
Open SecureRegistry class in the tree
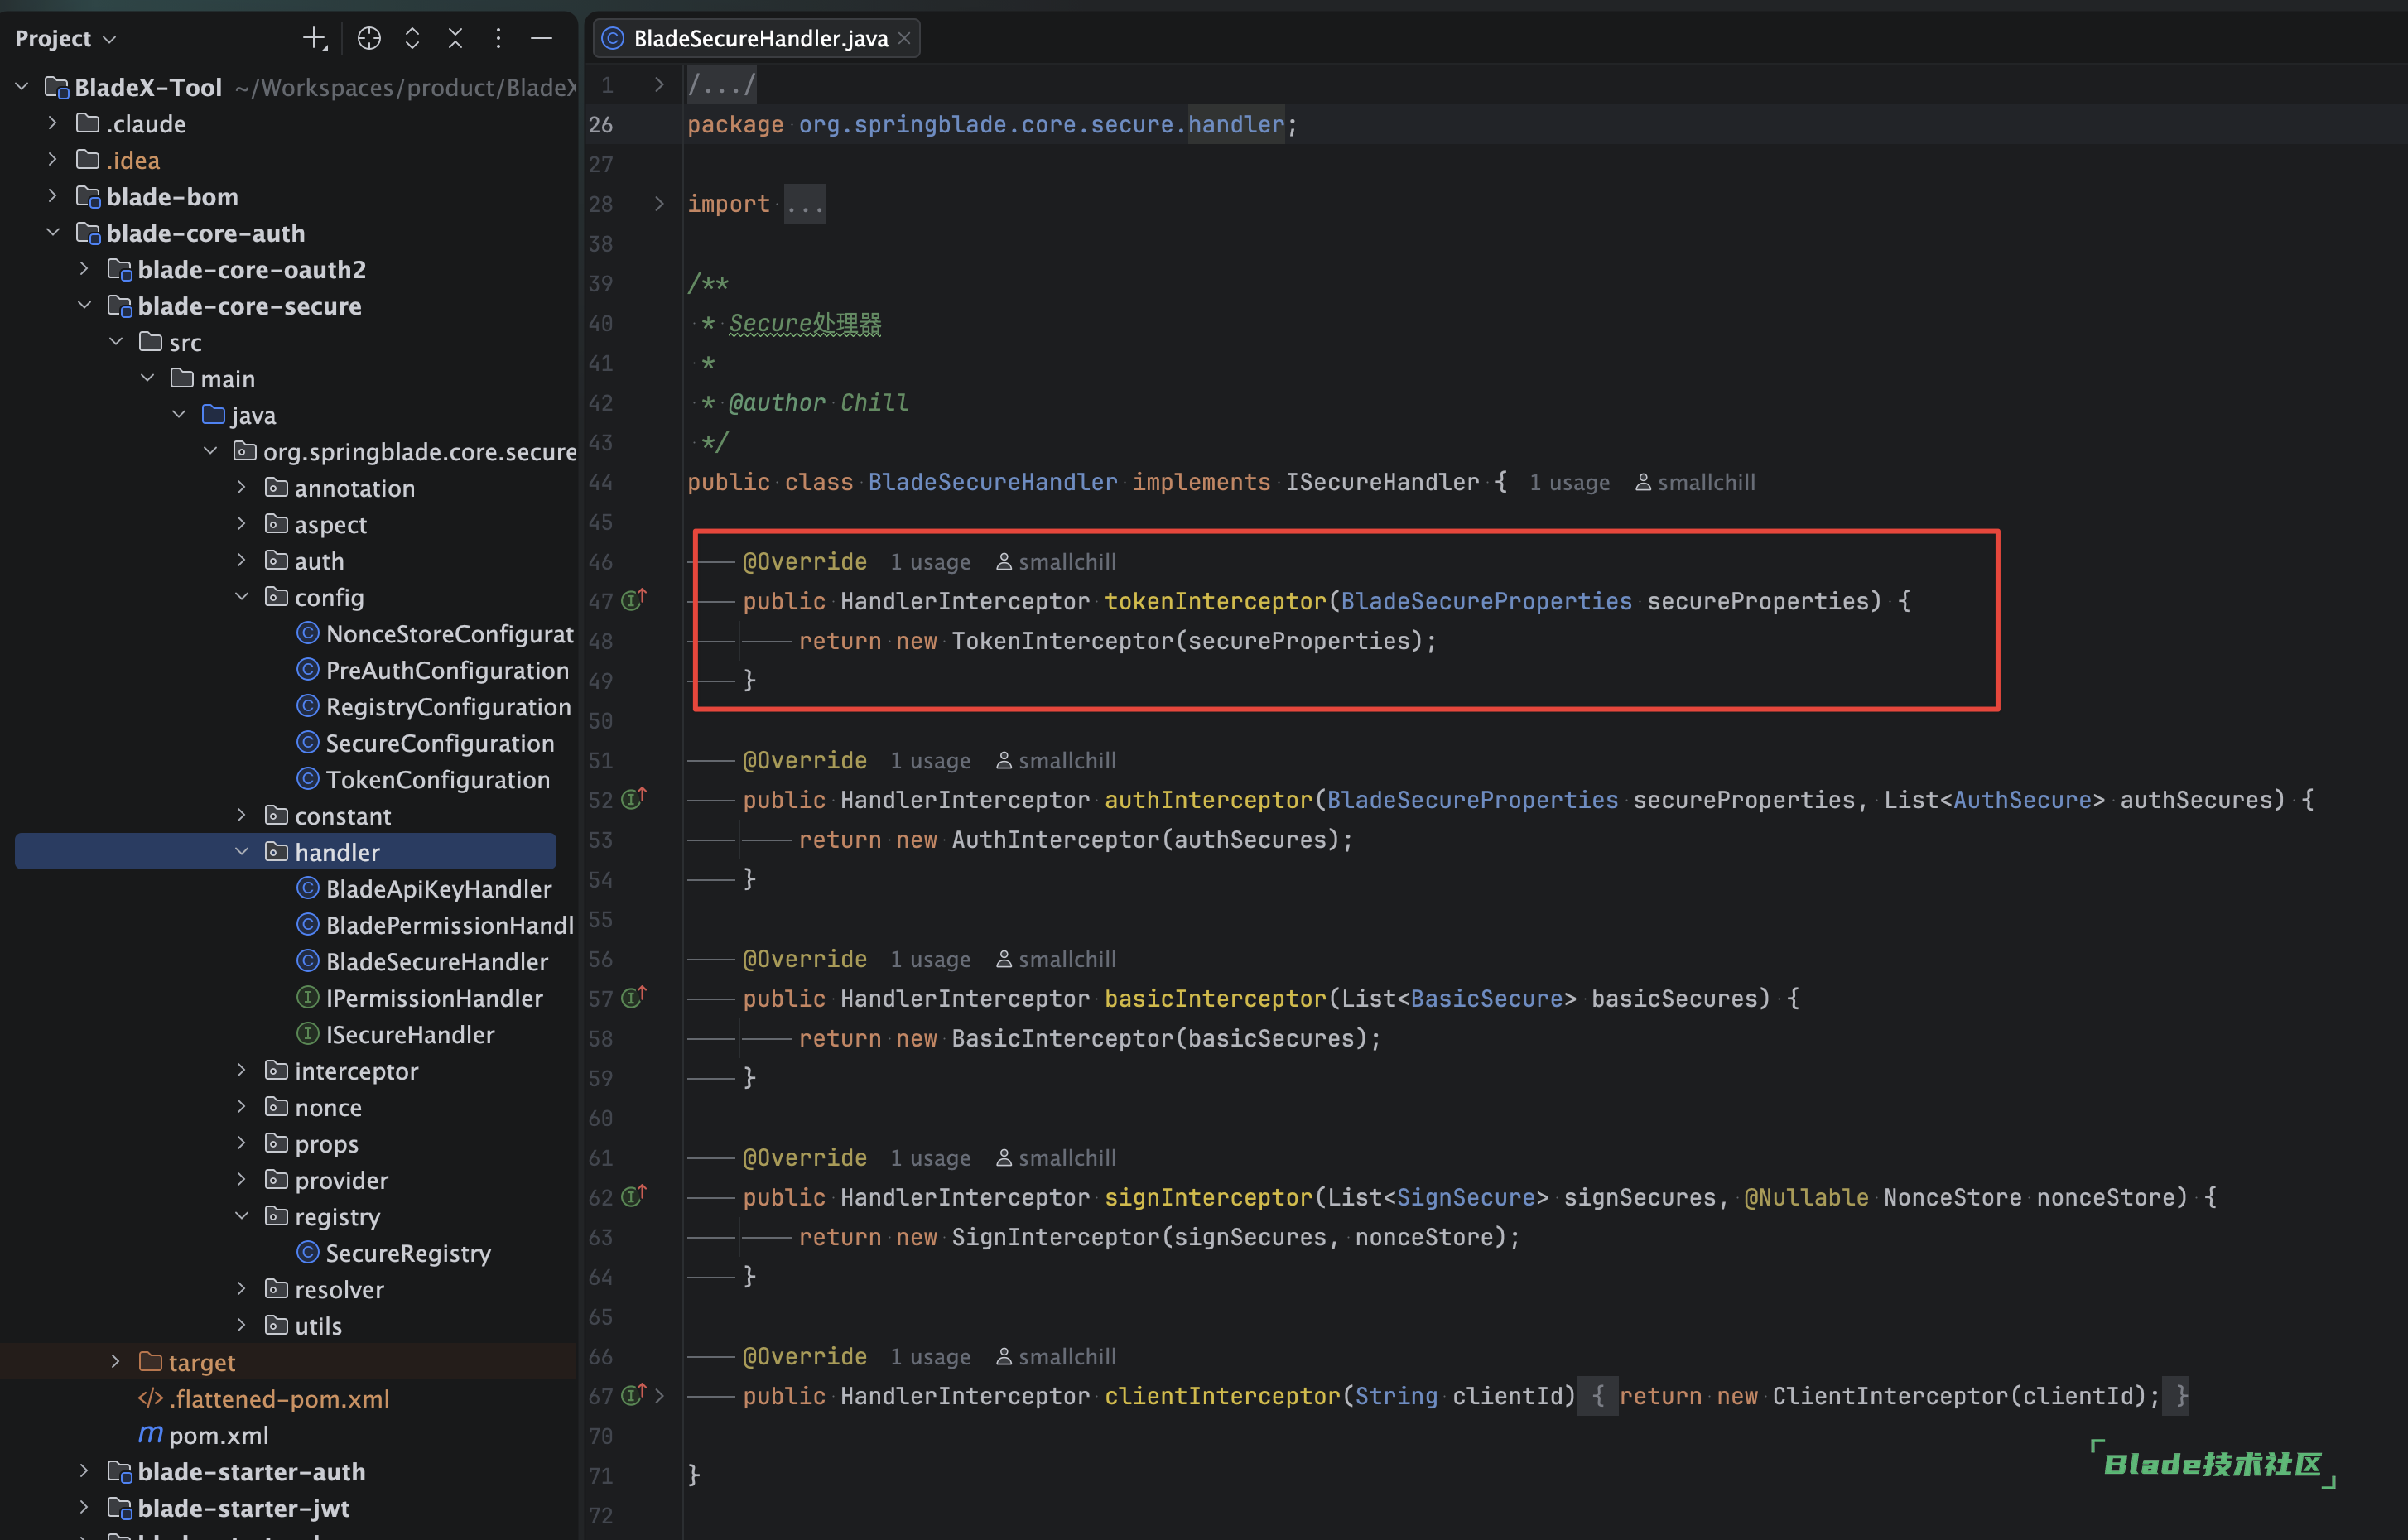(x=408, y=1253)
